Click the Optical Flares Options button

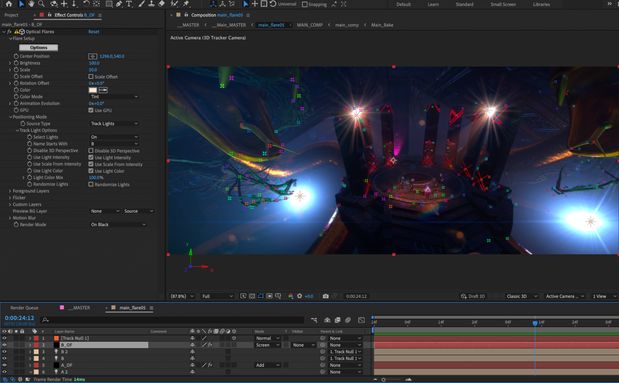[38, 47]
